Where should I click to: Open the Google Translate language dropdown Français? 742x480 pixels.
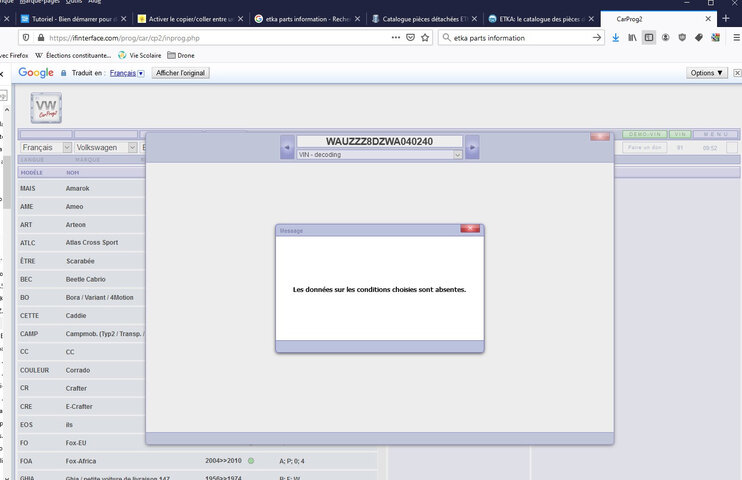pyautogui.click(x=127, y=73)
